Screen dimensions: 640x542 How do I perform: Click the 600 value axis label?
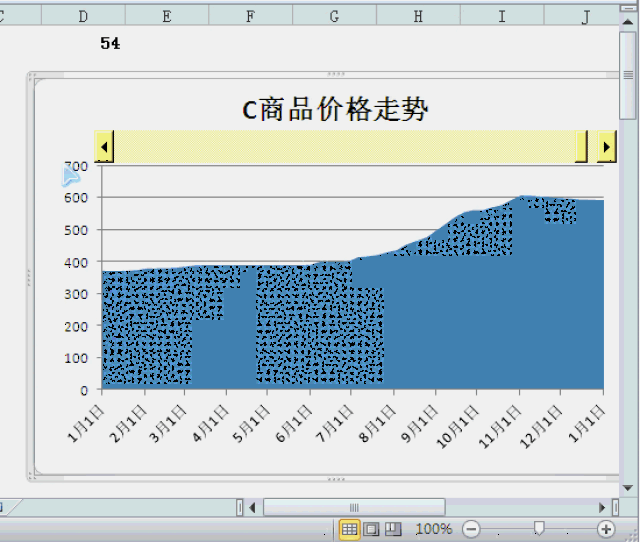tap(76, 198)
